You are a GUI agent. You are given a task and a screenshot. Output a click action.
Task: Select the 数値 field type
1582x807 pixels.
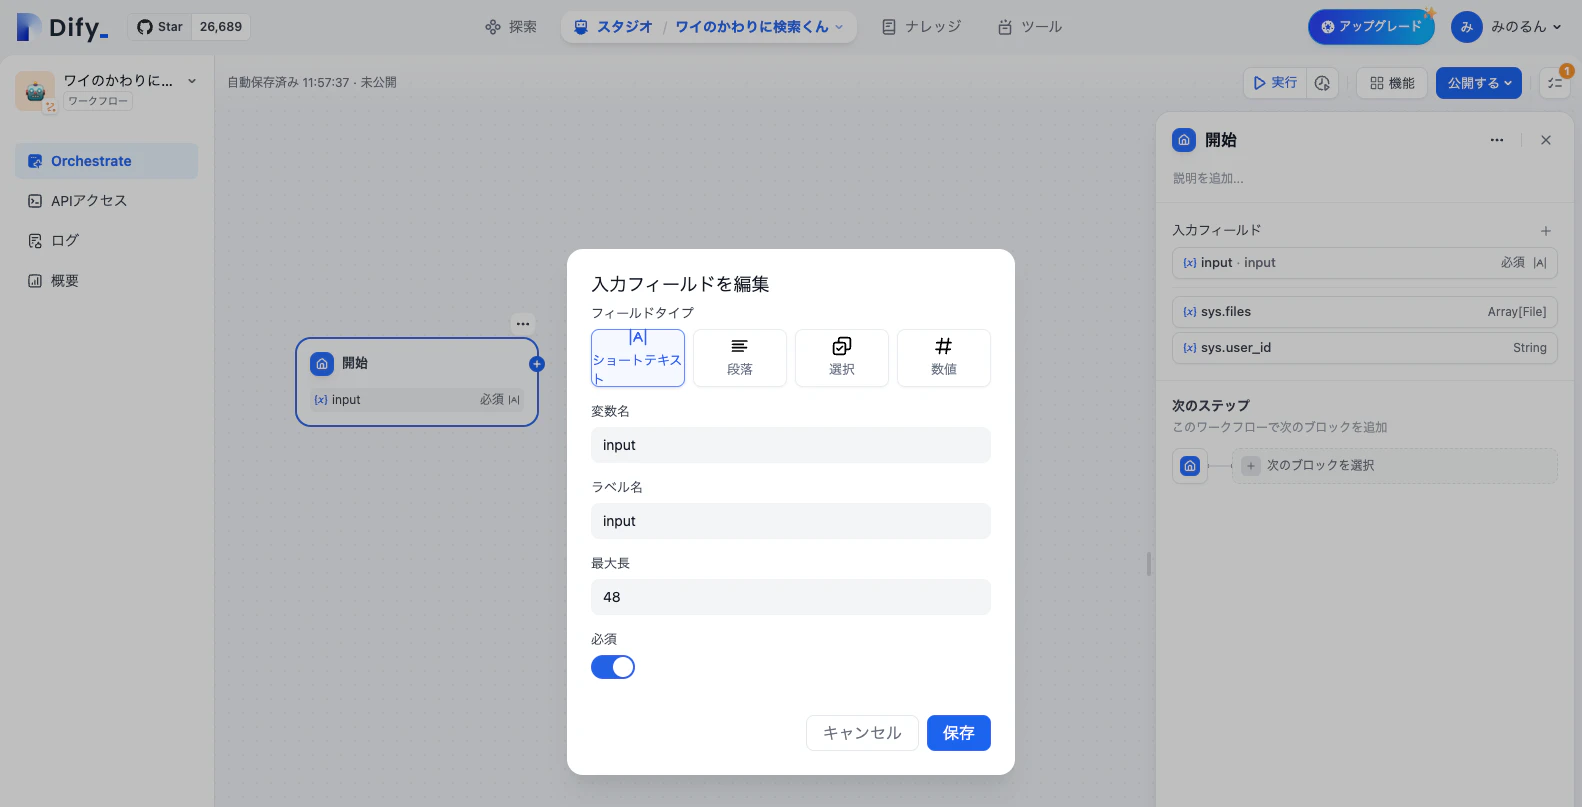tap(944, 358)
